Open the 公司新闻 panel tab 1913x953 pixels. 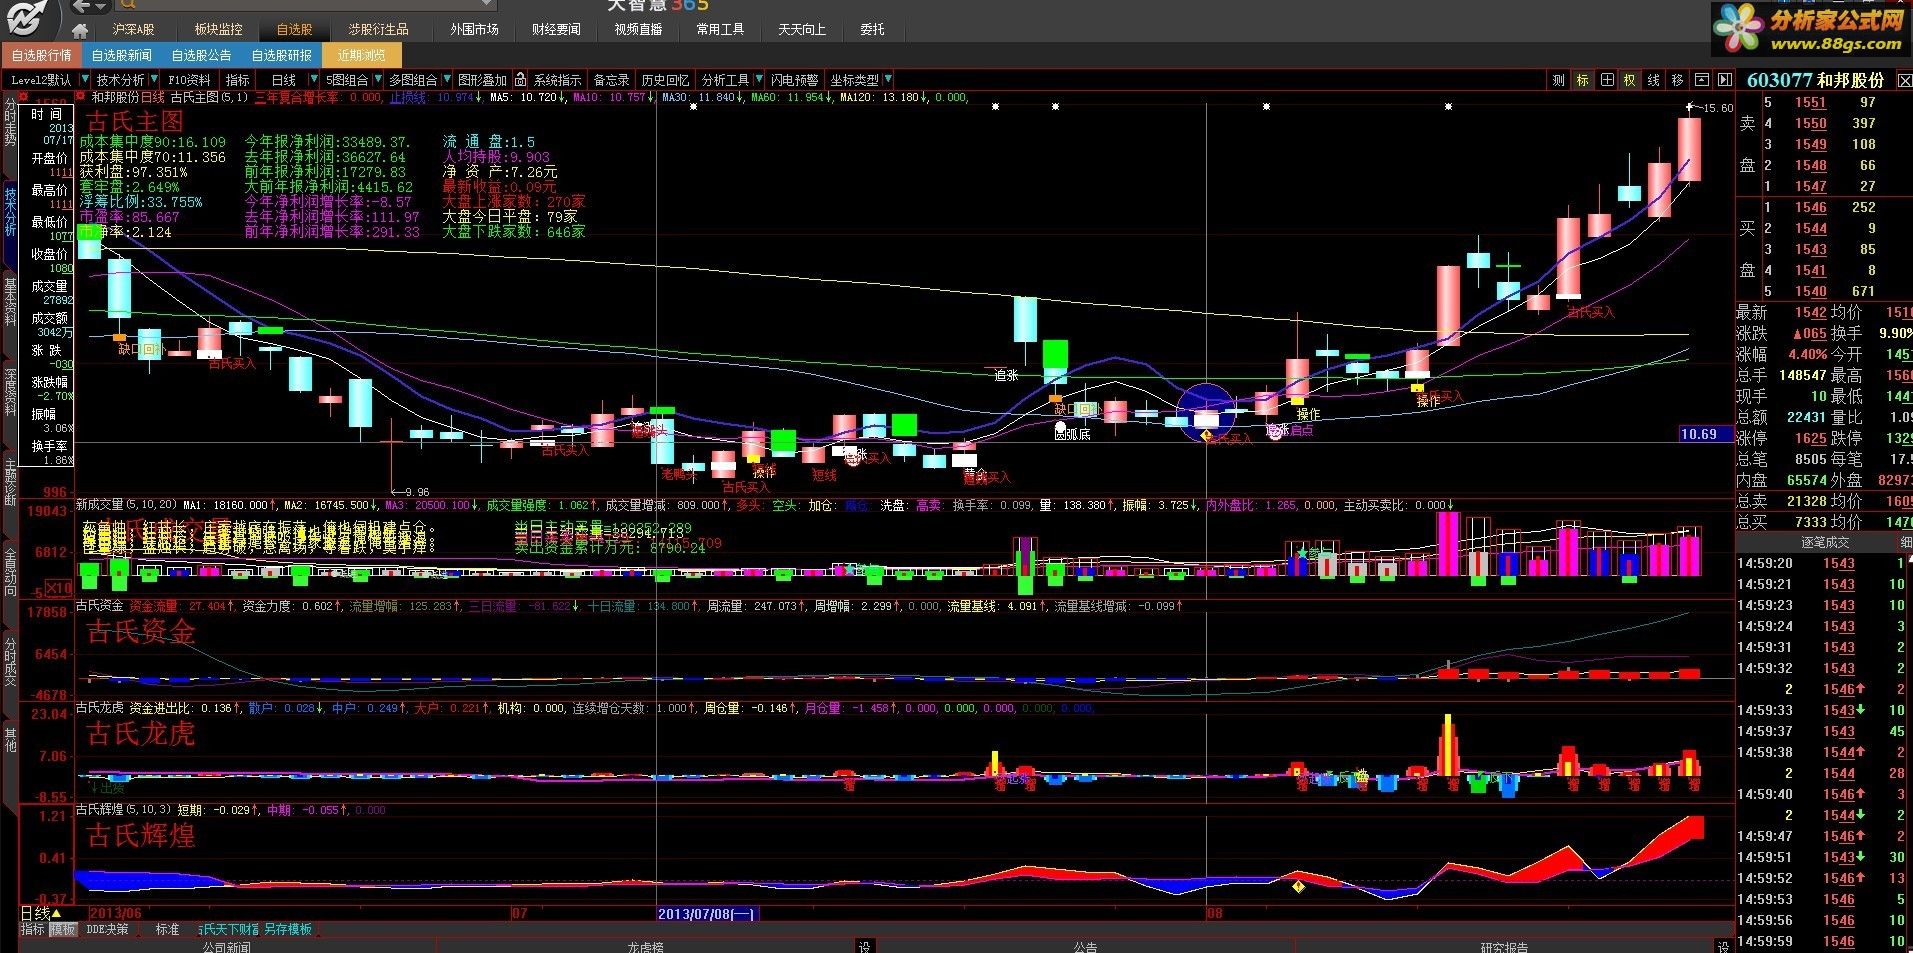(x=227, y=946)
